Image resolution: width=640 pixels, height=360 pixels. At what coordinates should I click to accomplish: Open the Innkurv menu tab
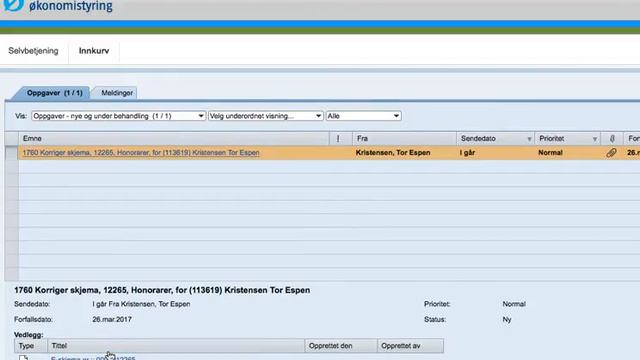tap(94, 51)
